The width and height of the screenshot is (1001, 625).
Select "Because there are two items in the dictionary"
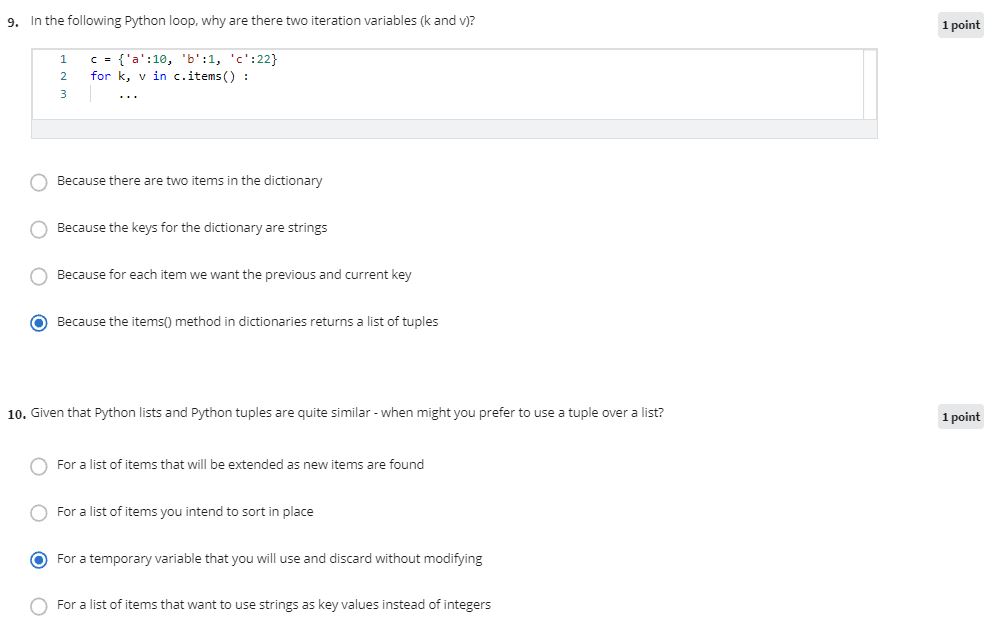39,182
